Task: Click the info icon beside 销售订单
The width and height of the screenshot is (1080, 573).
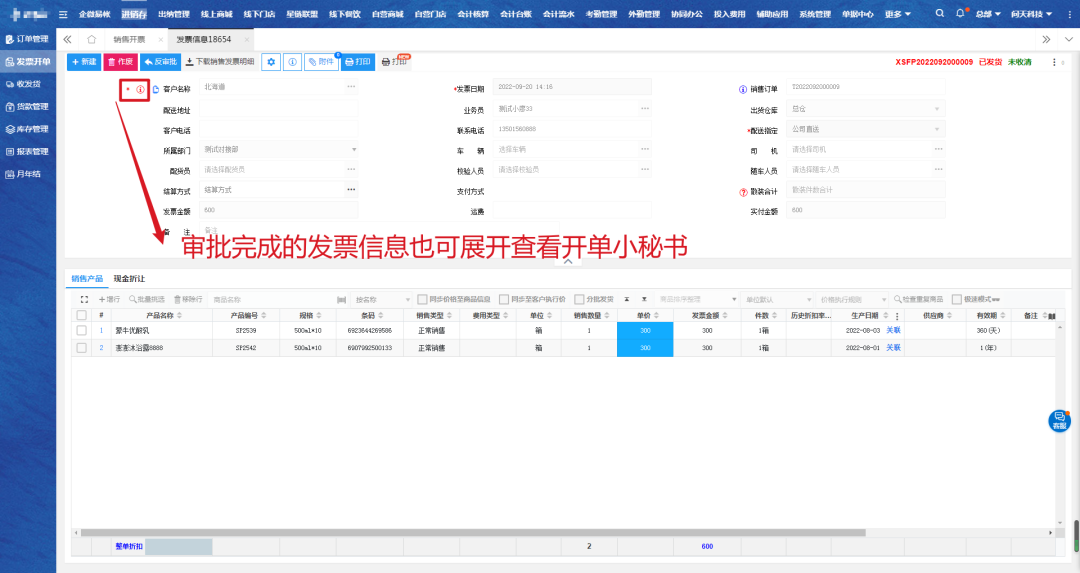Action: [741, 88]
